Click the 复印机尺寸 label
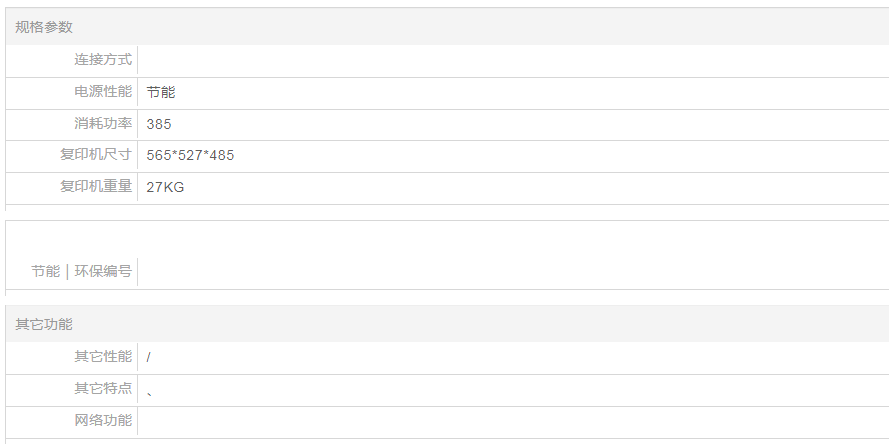The height and width of the screenshot is (445, 893). point(96,156)
